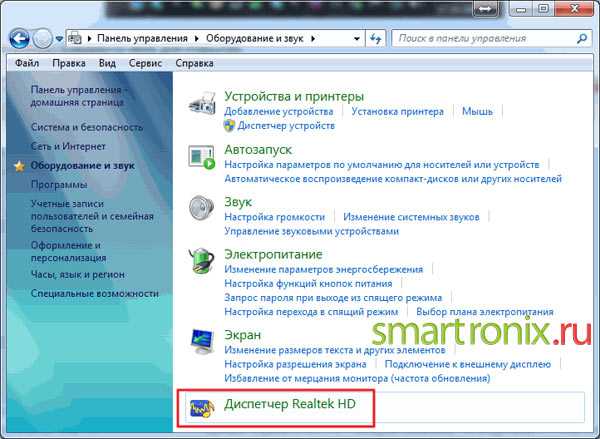Click the Control Panel icon in address bar
Image resolution: width=600 pixels, height=439 pixels.
pyautogui.click(x=75, y=39)
